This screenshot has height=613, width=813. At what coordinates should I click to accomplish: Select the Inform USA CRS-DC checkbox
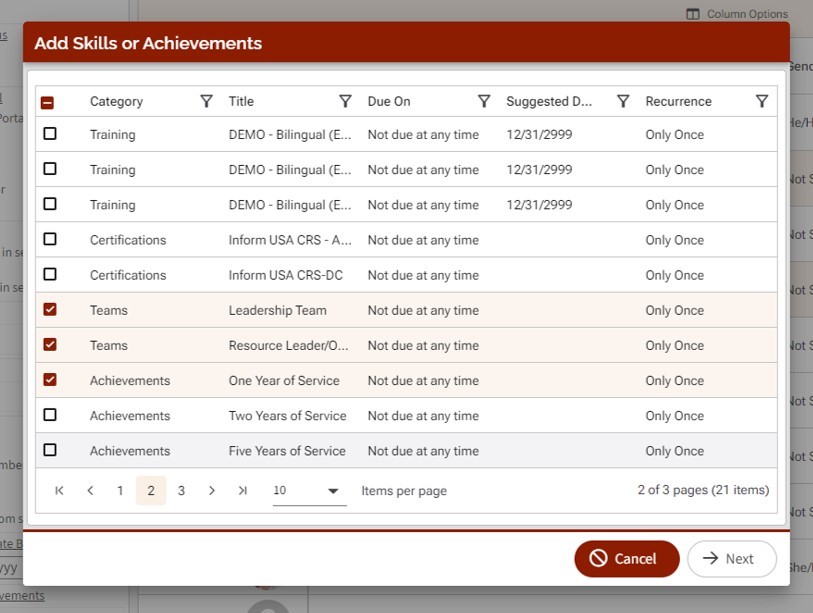coord(50,275)
